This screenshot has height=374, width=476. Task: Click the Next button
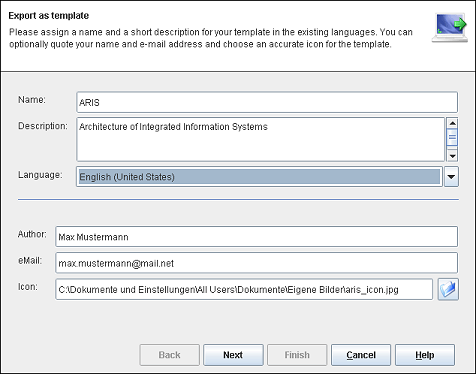[x=233, y=355]
